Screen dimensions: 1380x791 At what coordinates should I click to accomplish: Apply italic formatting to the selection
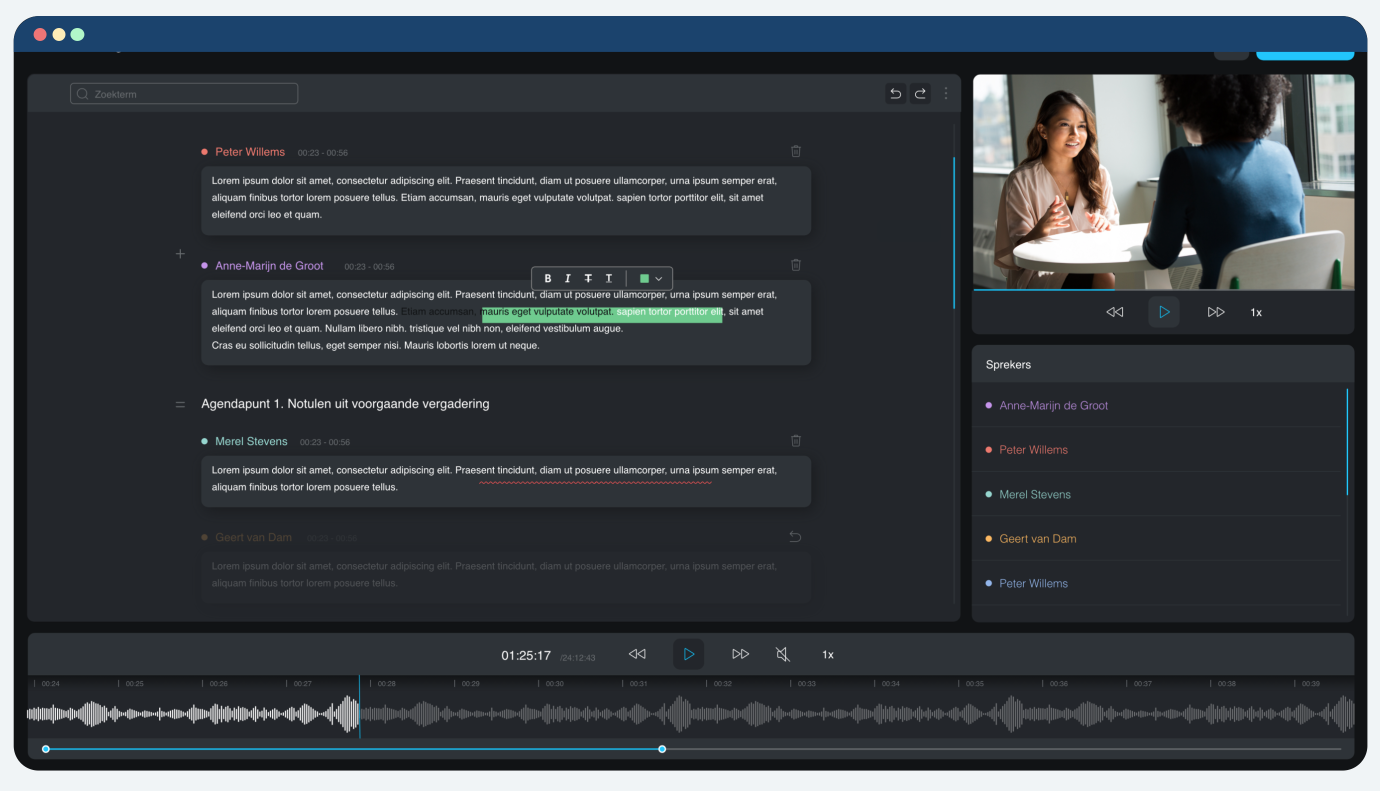568,278
